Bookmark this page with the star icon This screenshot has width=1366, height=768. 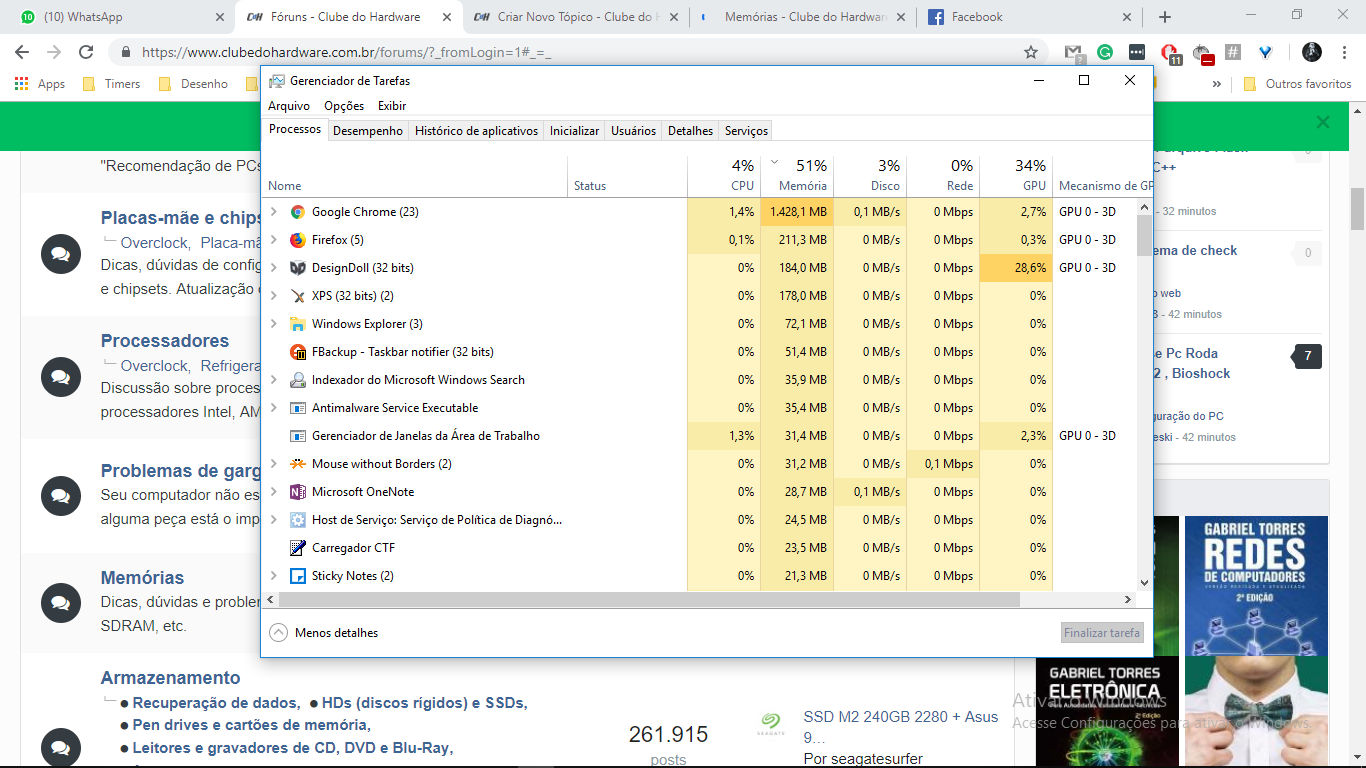[1031, 52]
